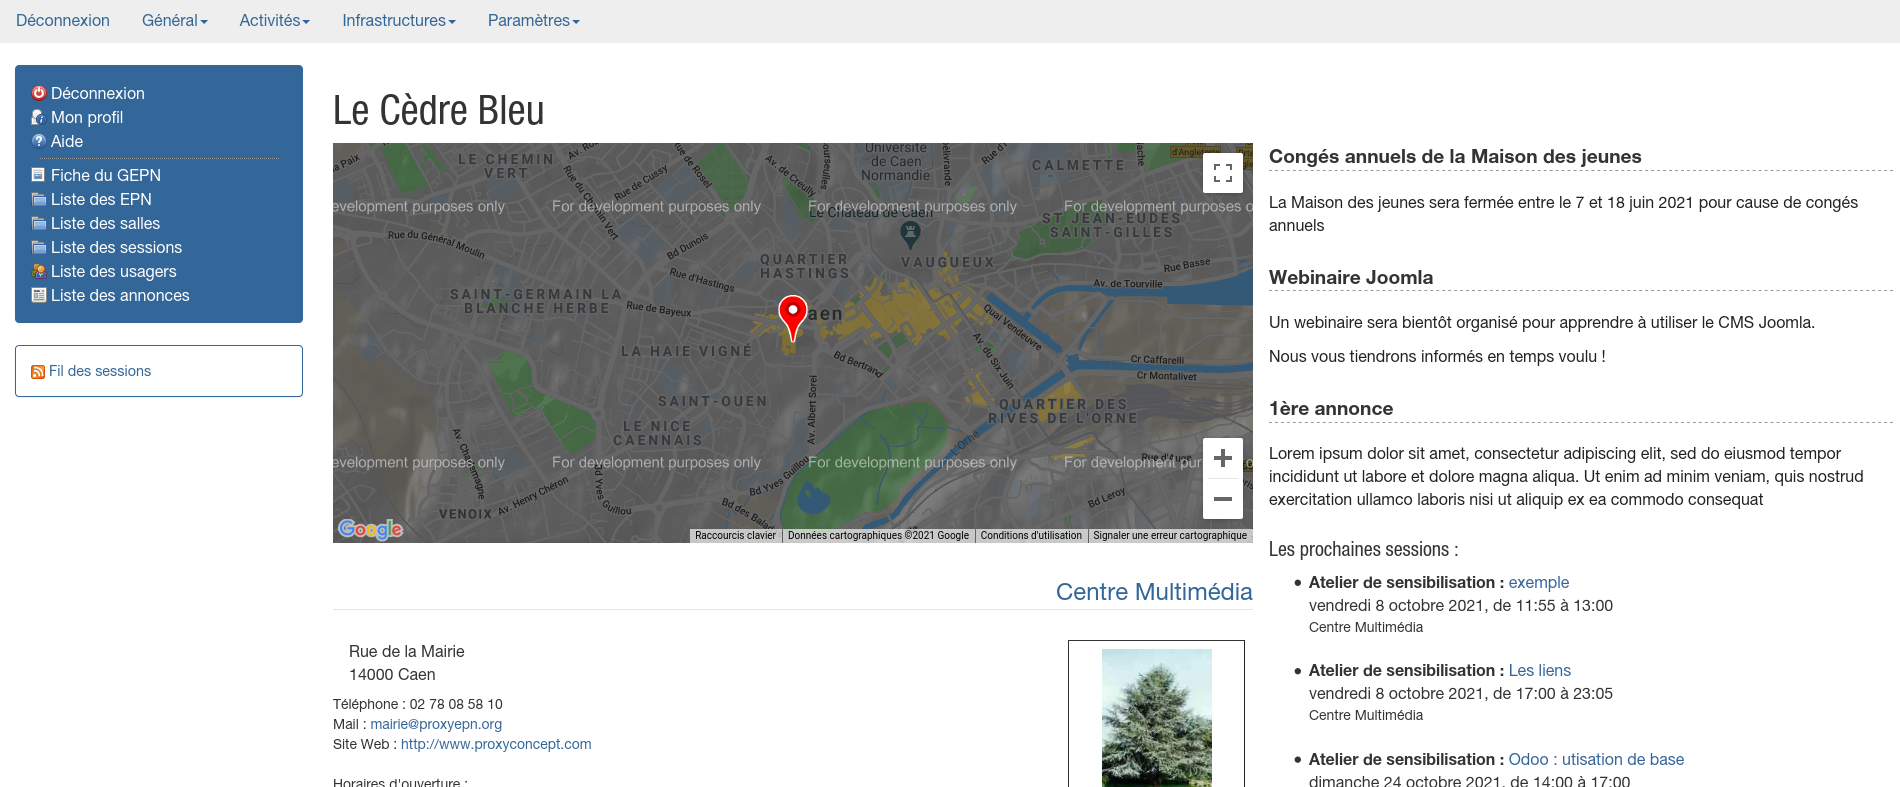
Task: Expand the Activités dropdown menu
Action: [x=274, y=21]
